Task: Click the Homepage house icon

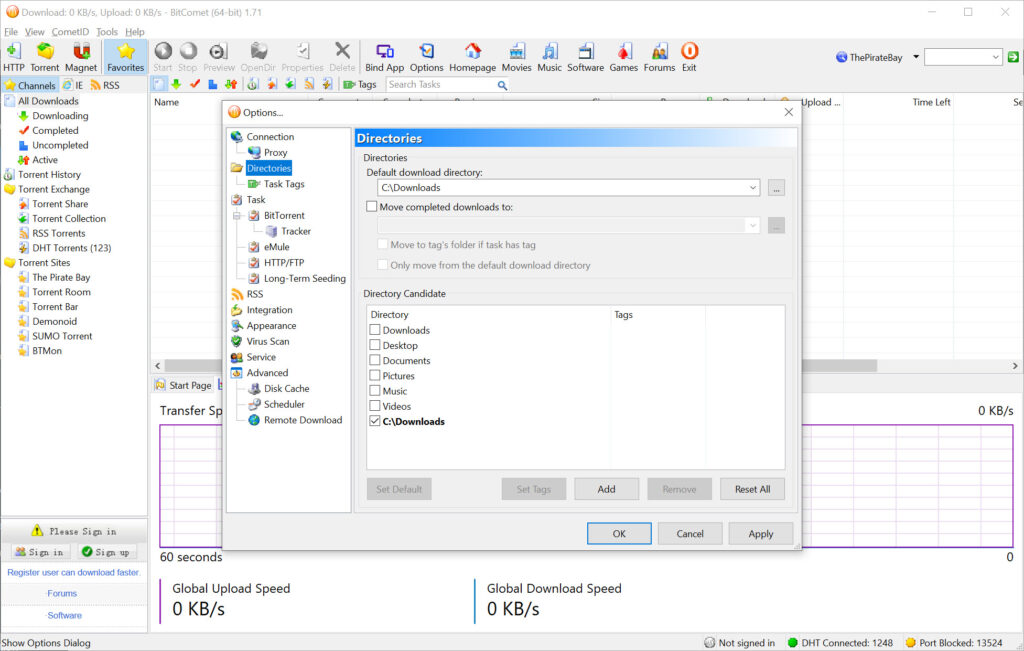Action: (x=472, y=56)
